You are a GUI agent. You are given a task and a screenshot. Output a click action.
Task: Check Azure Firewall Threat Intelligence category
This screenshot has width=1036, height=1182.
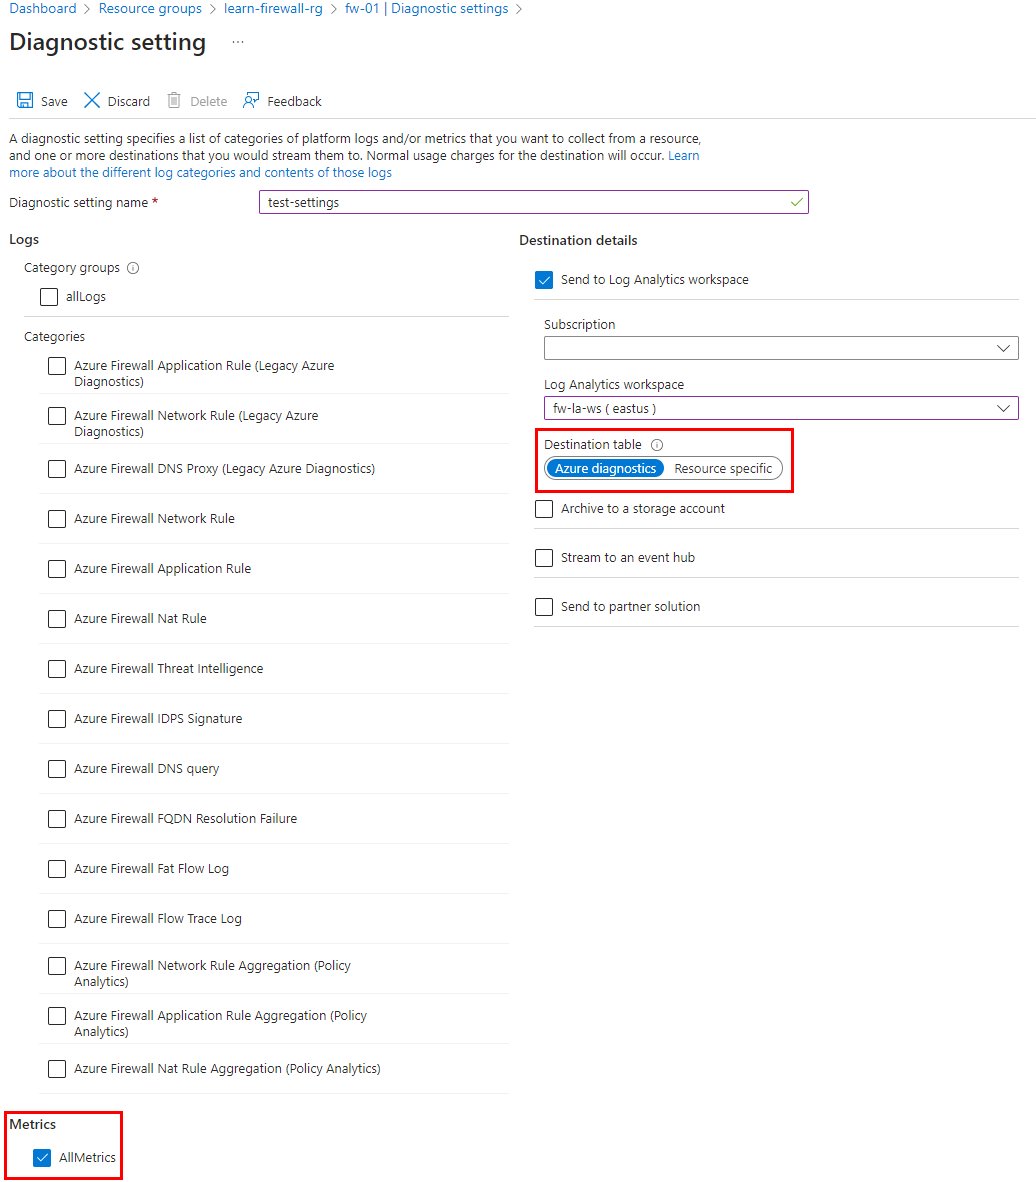point(57,668)
